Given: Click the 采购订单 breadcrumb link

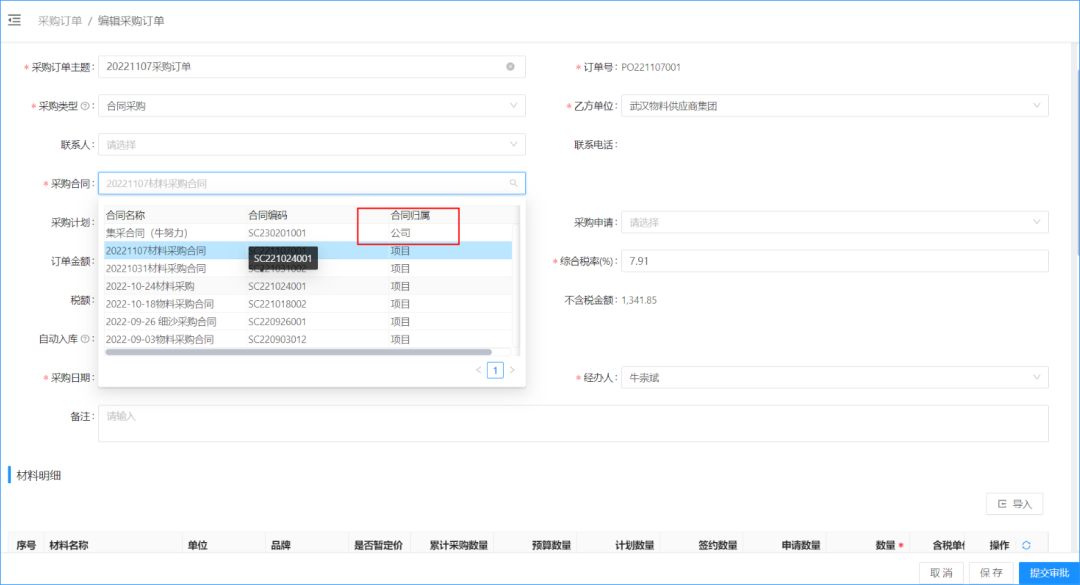Looking at the screenshot, I should [60, 21].
